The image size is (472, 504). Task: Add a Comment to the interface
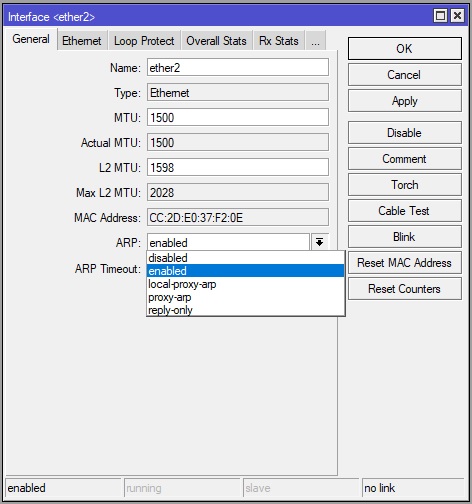405,159
